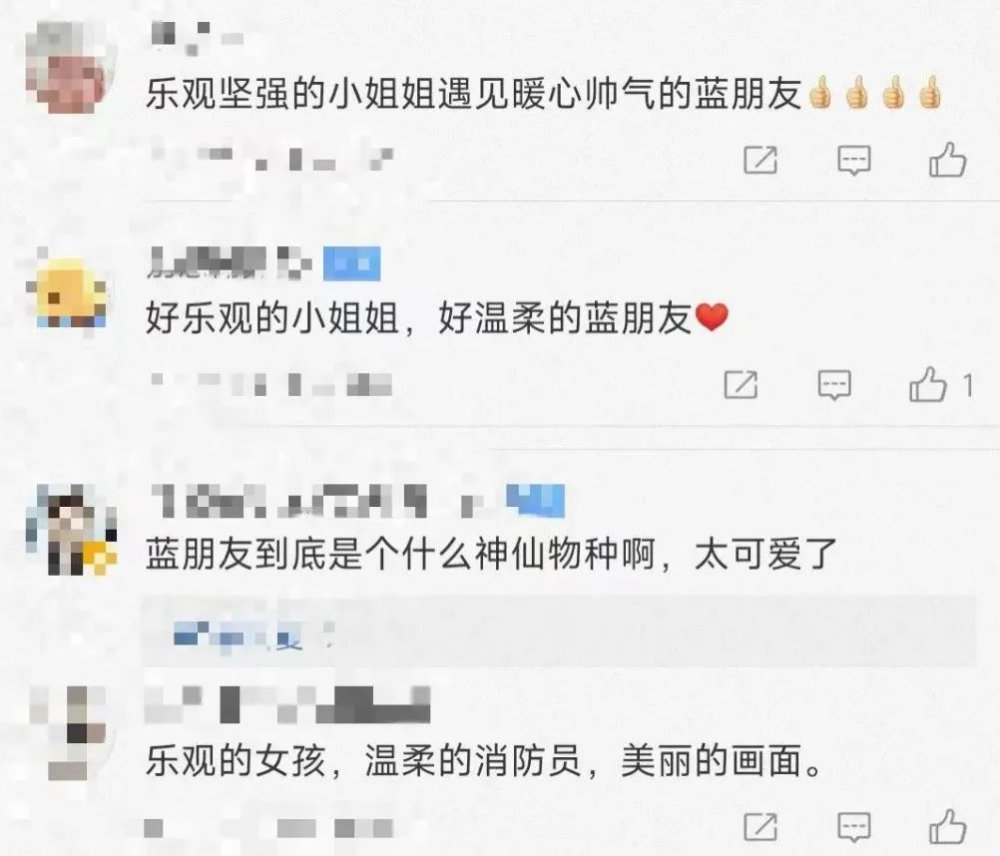Open the first commenter's pixelated profile avatar
This screenshot has width=1000, height=856.
point(72,67)
